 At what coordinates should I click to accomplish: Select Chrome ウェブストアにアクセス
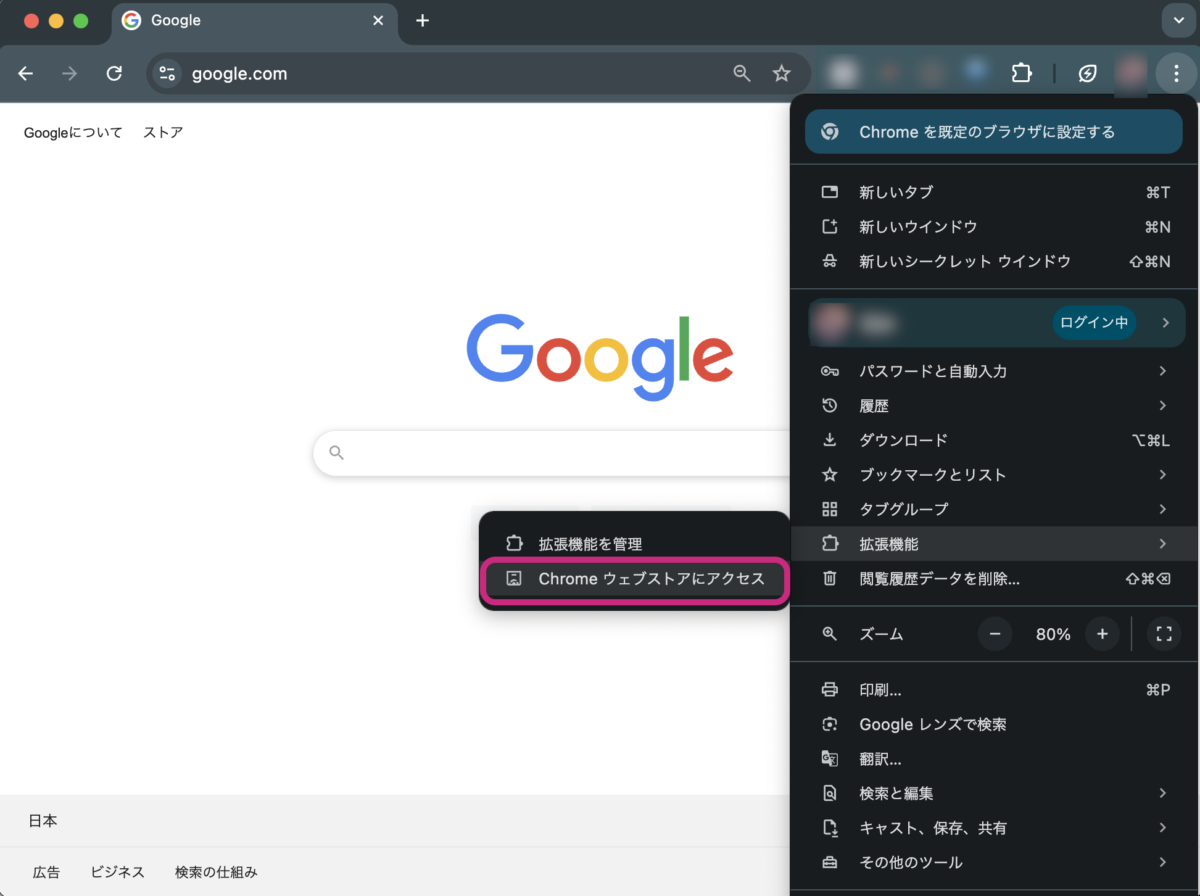pyautogui.click(x=635, y=579)
